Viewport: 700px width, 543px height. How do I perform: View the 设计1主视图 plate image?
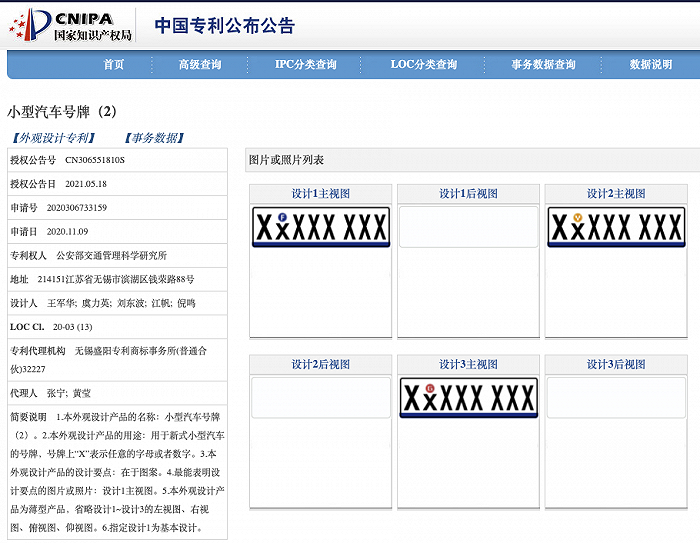point(321,227)
